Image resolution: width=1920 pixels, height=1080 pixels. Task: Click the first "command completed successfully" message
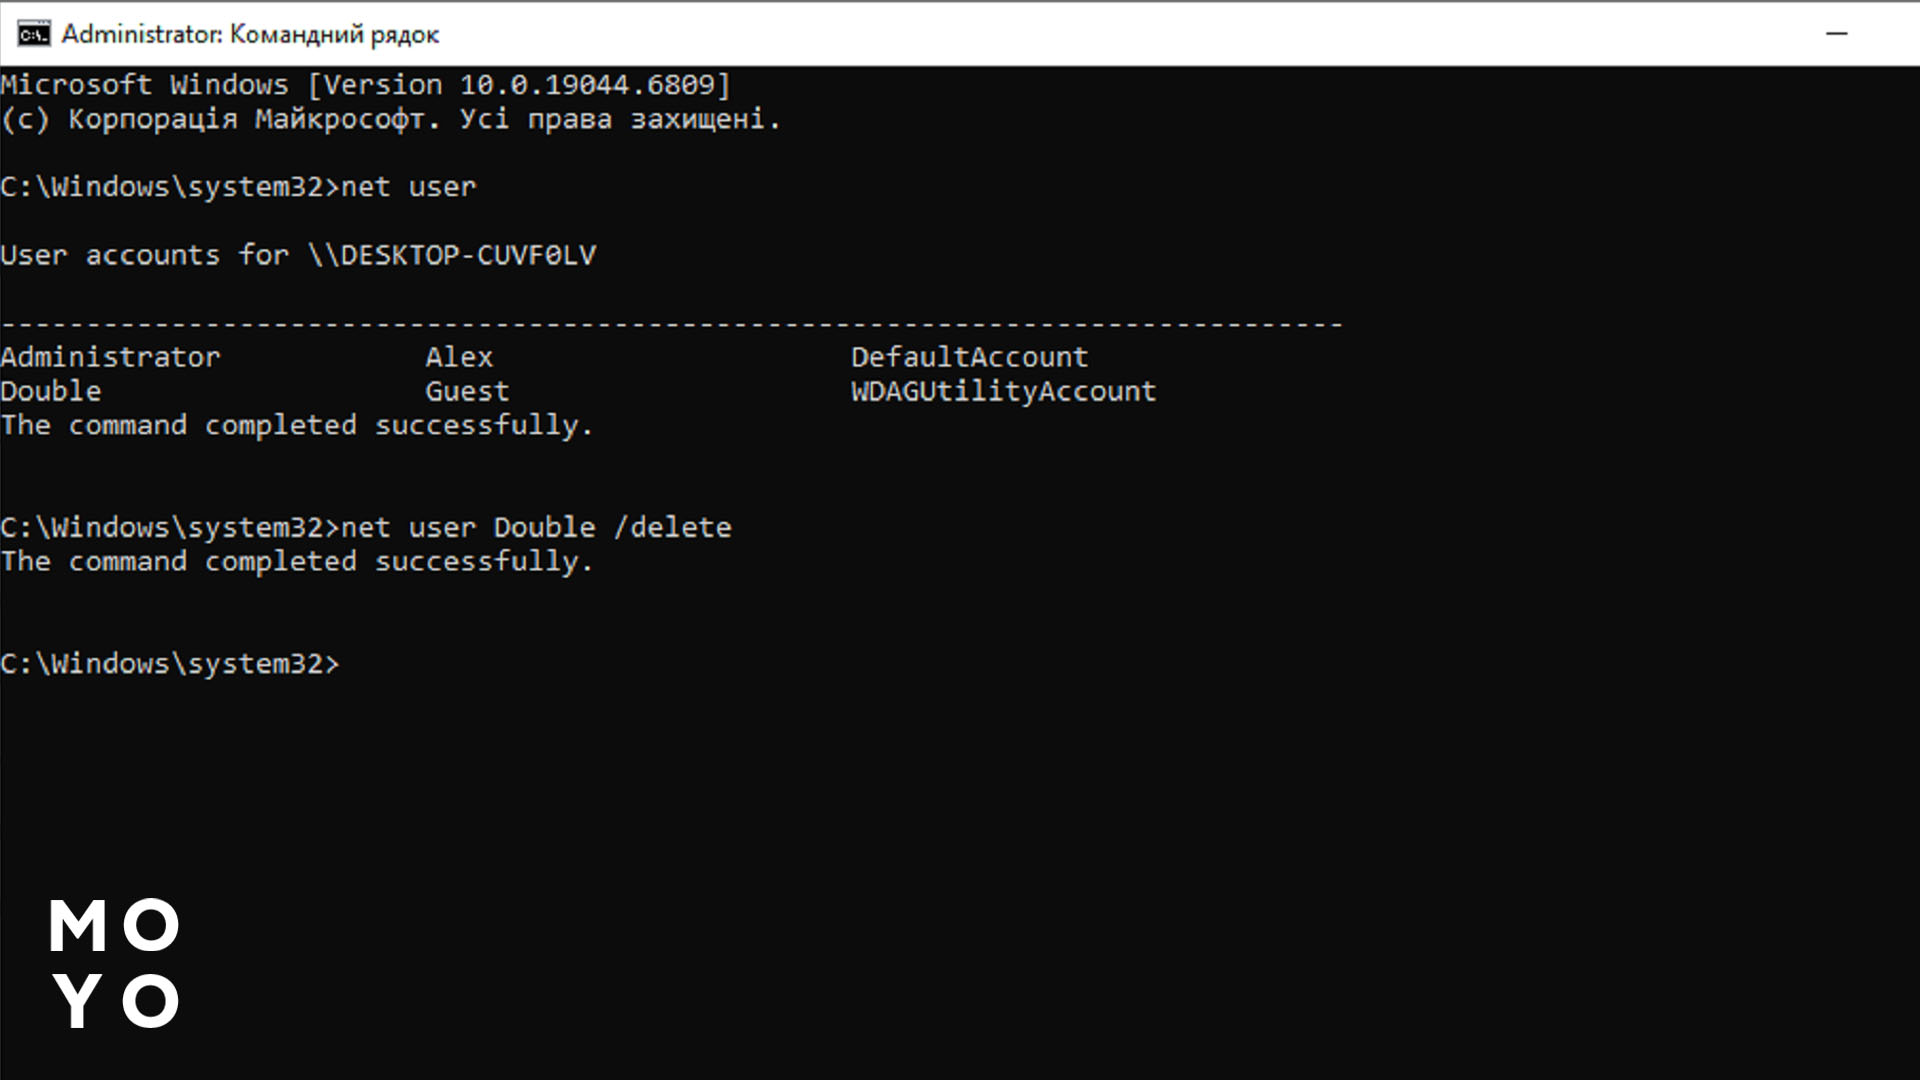[x=297, y=425]
